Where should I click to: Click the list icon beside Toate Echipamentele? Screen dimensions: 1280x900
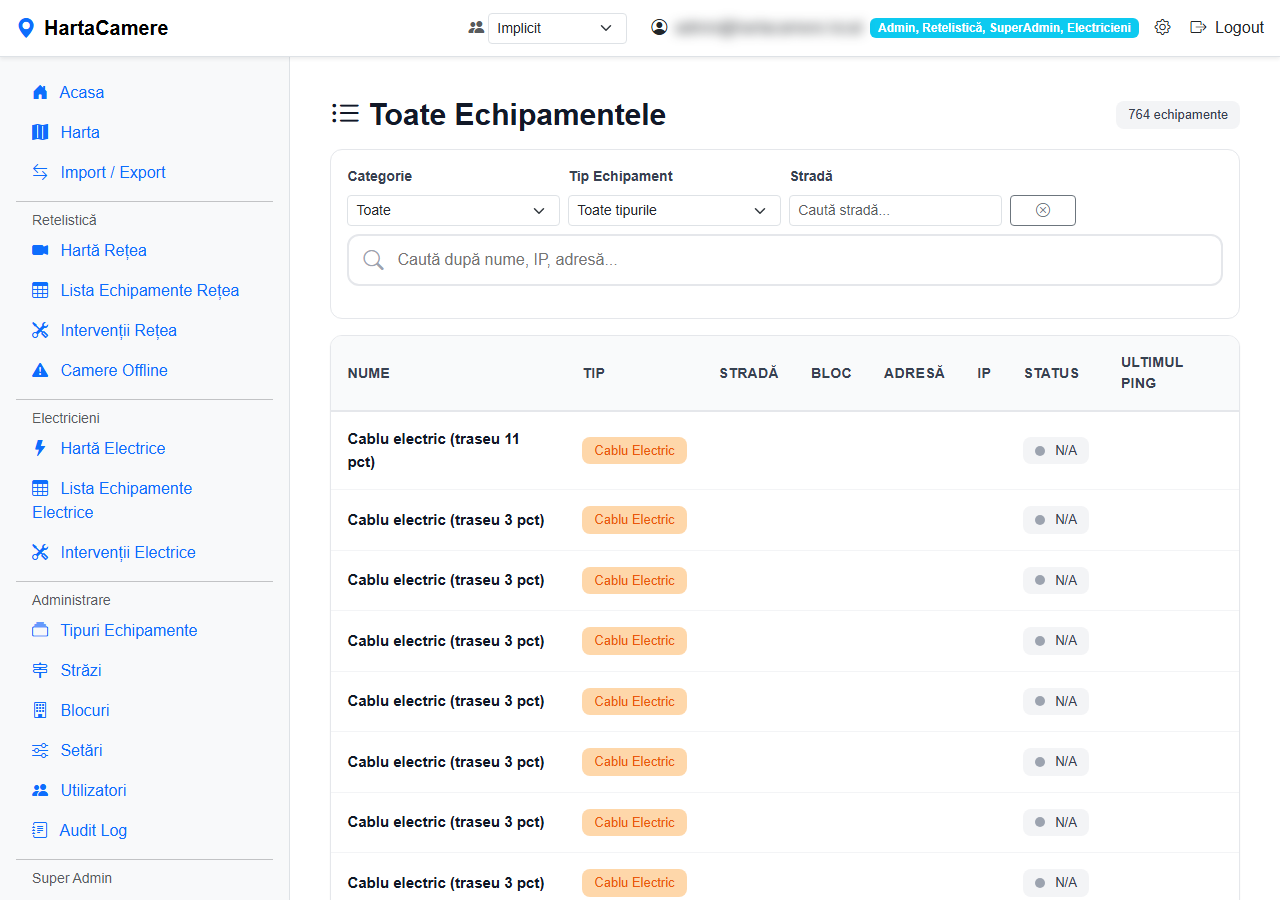pyautogui.click(x=345, y=114)
